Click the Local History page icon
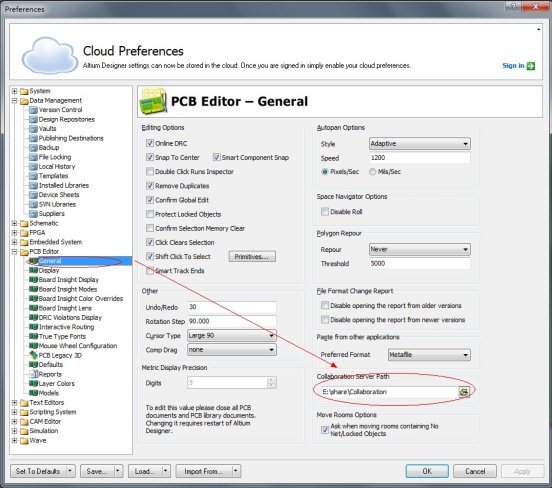552x488 pixels. (33, 167)
